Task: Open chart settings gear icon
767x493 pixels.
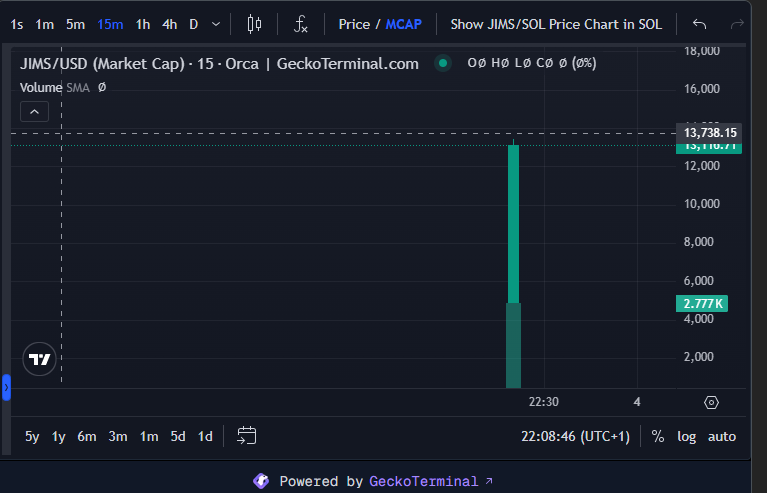Action: pyautogui.click(x=711, y=403)
